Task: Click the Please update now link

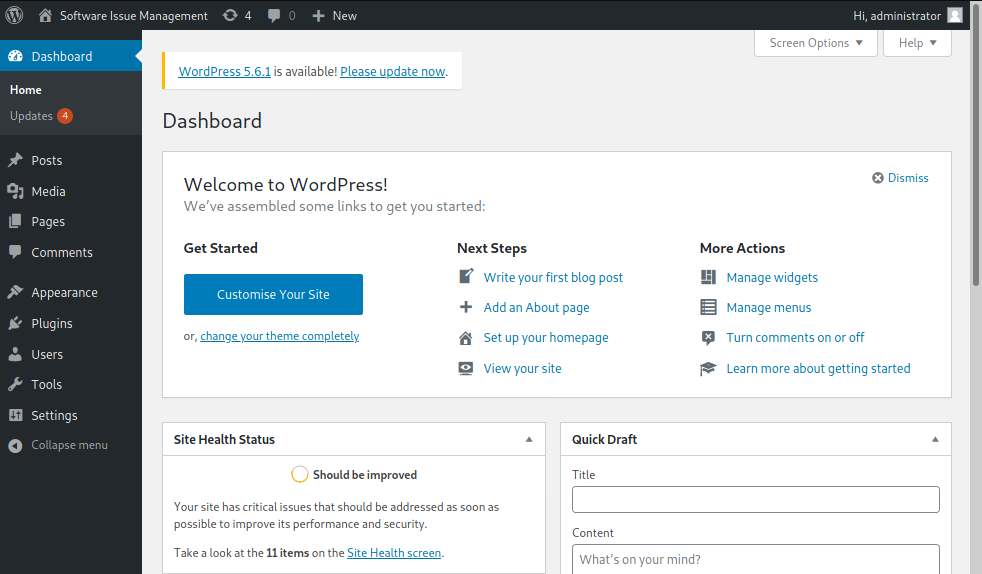Action: [x=393, y=71]
